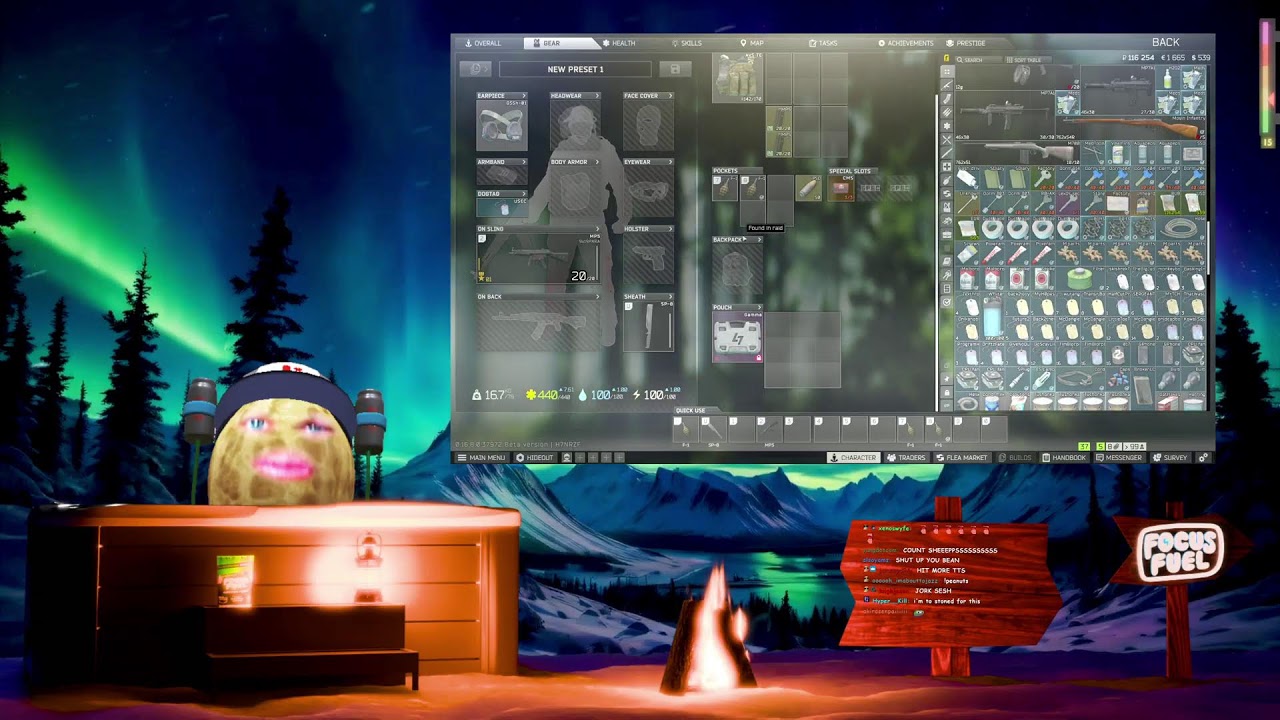Open the Prestige tab
Screen dimensions: 1280x720
pos(967,43)
